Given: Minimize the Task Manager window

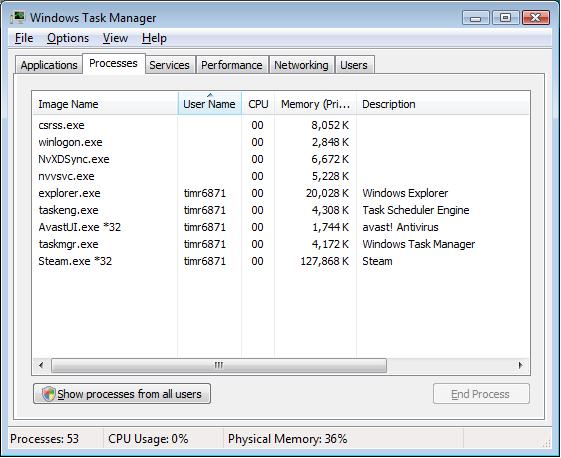Looking at the screenshot, I should point(475,17).
